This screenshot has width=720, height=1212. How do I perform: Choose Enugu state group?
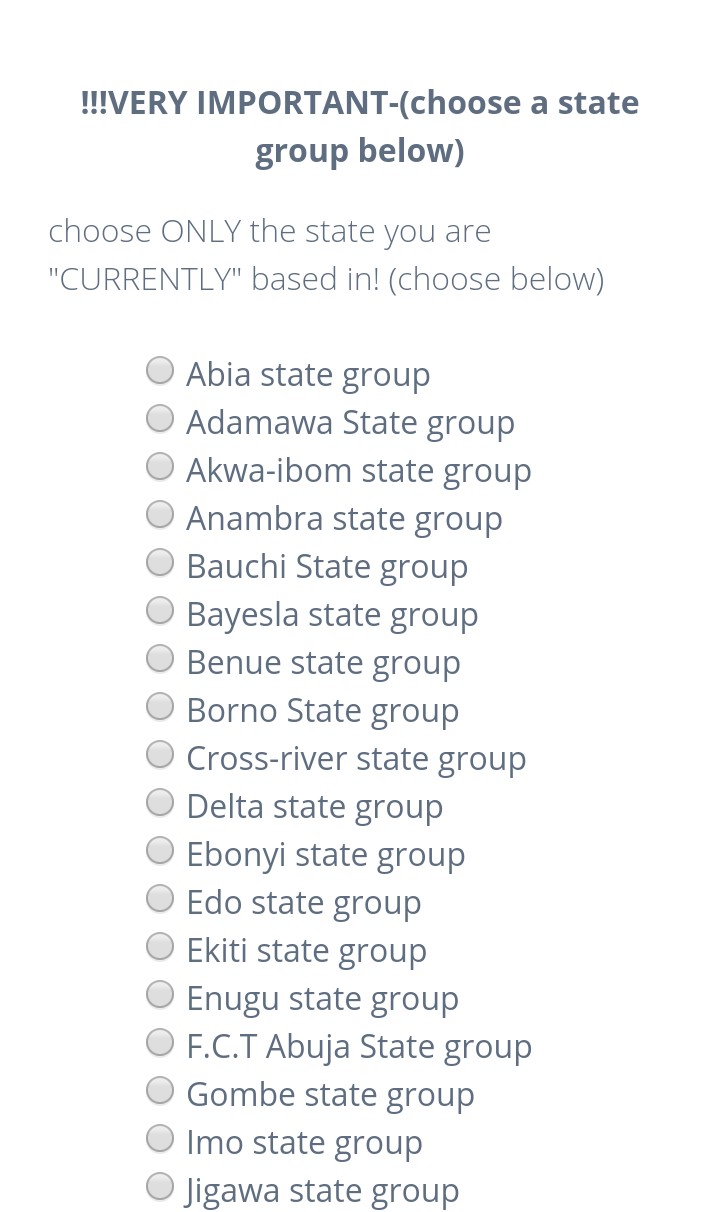click(160, 995)
